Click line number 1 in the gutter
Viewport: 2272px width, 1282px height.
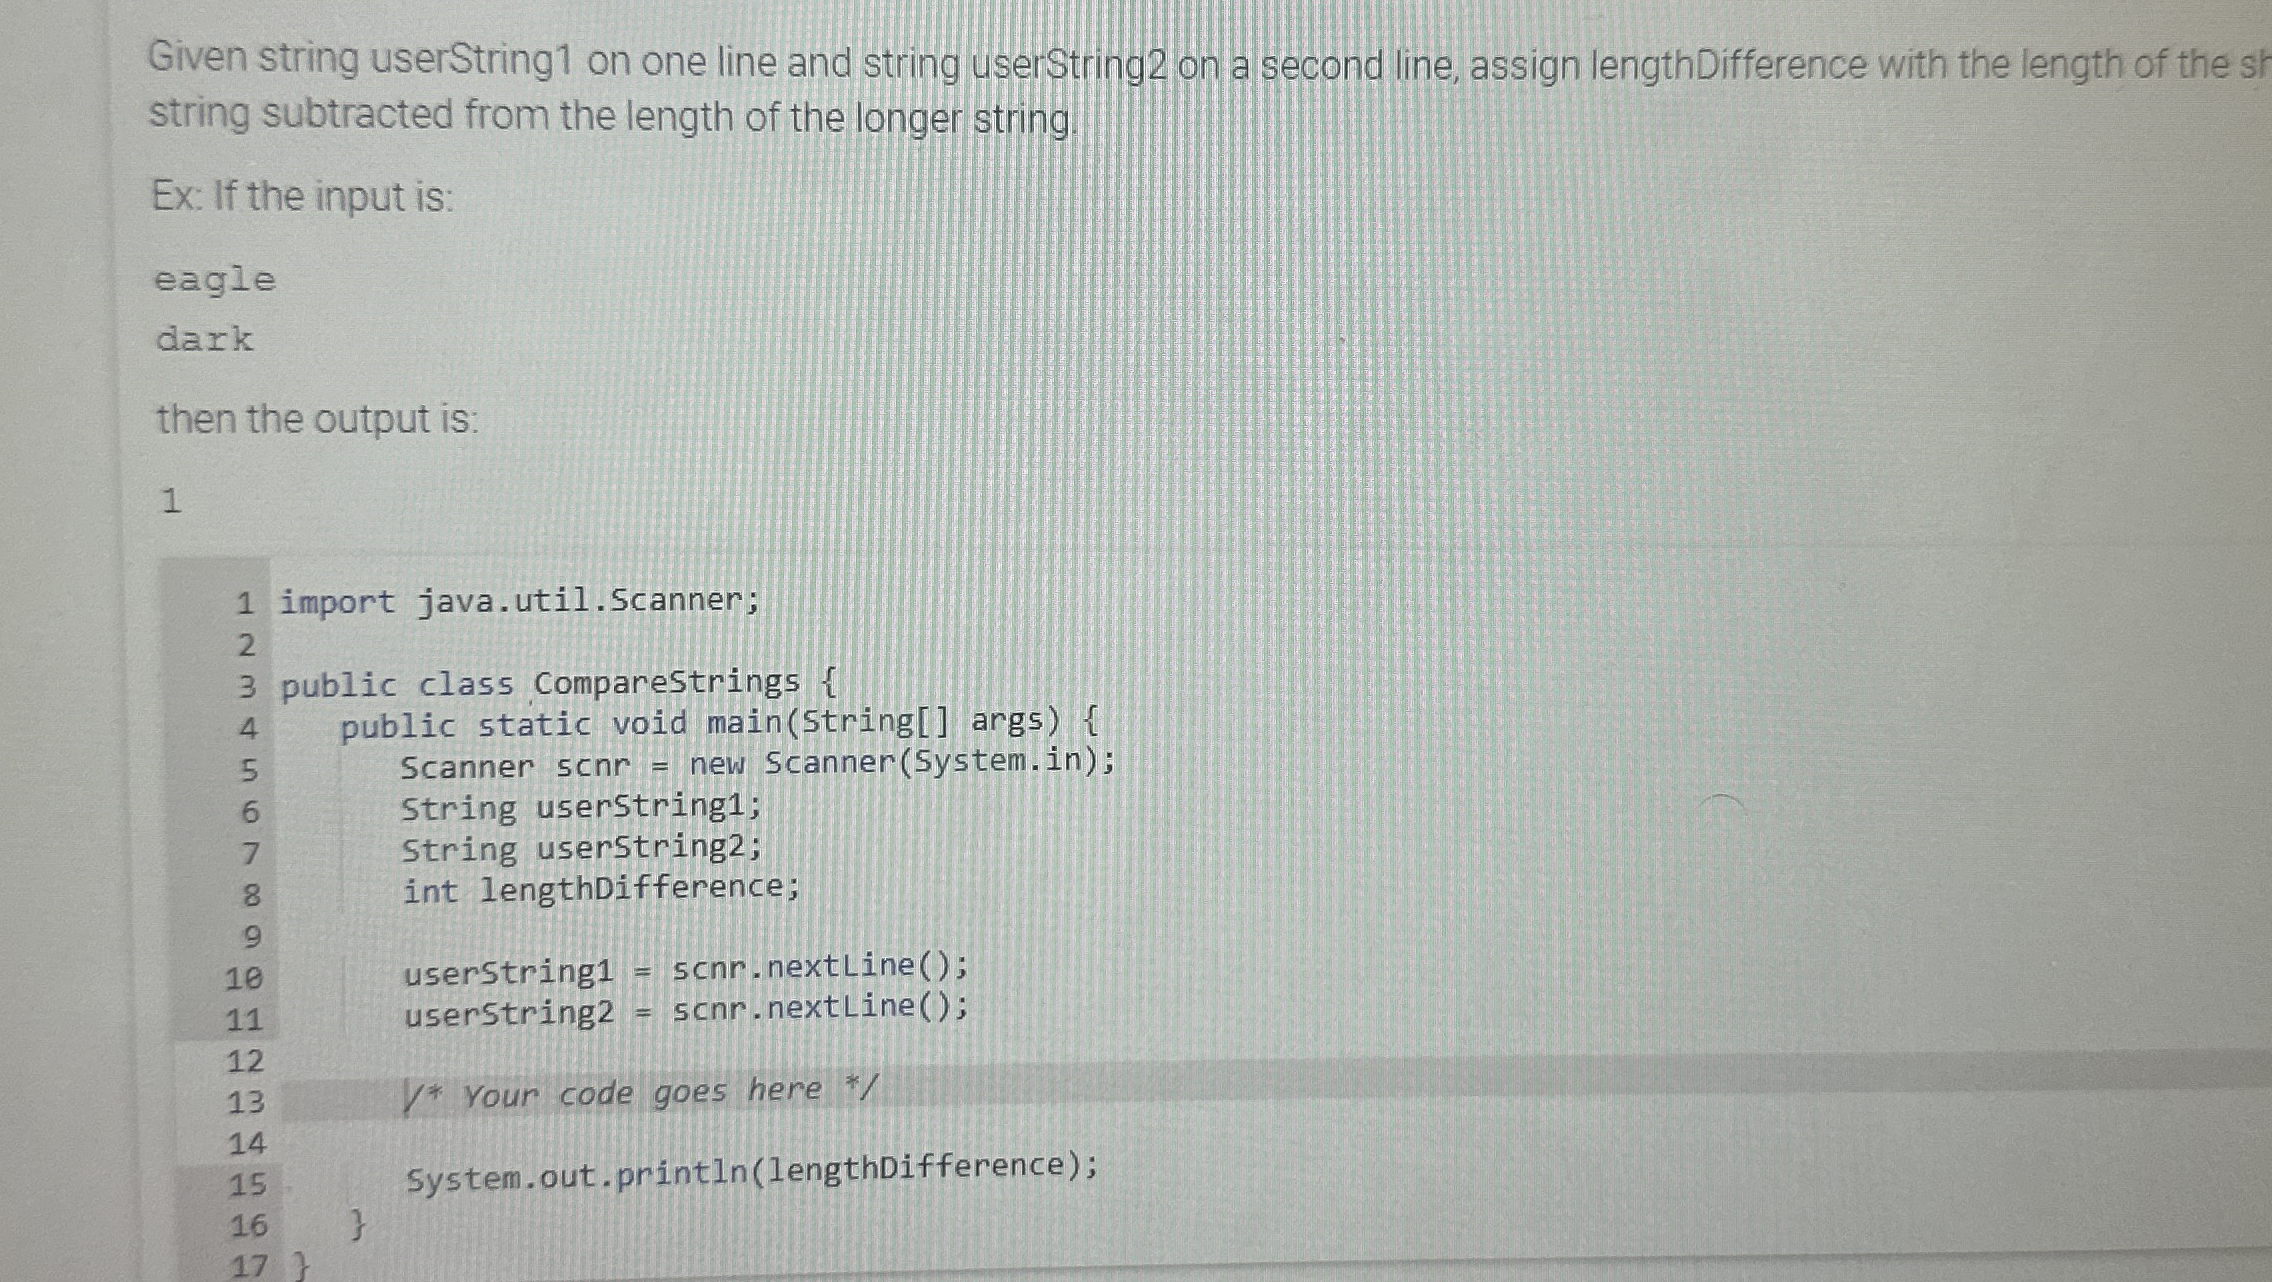[x=243, y=600]
